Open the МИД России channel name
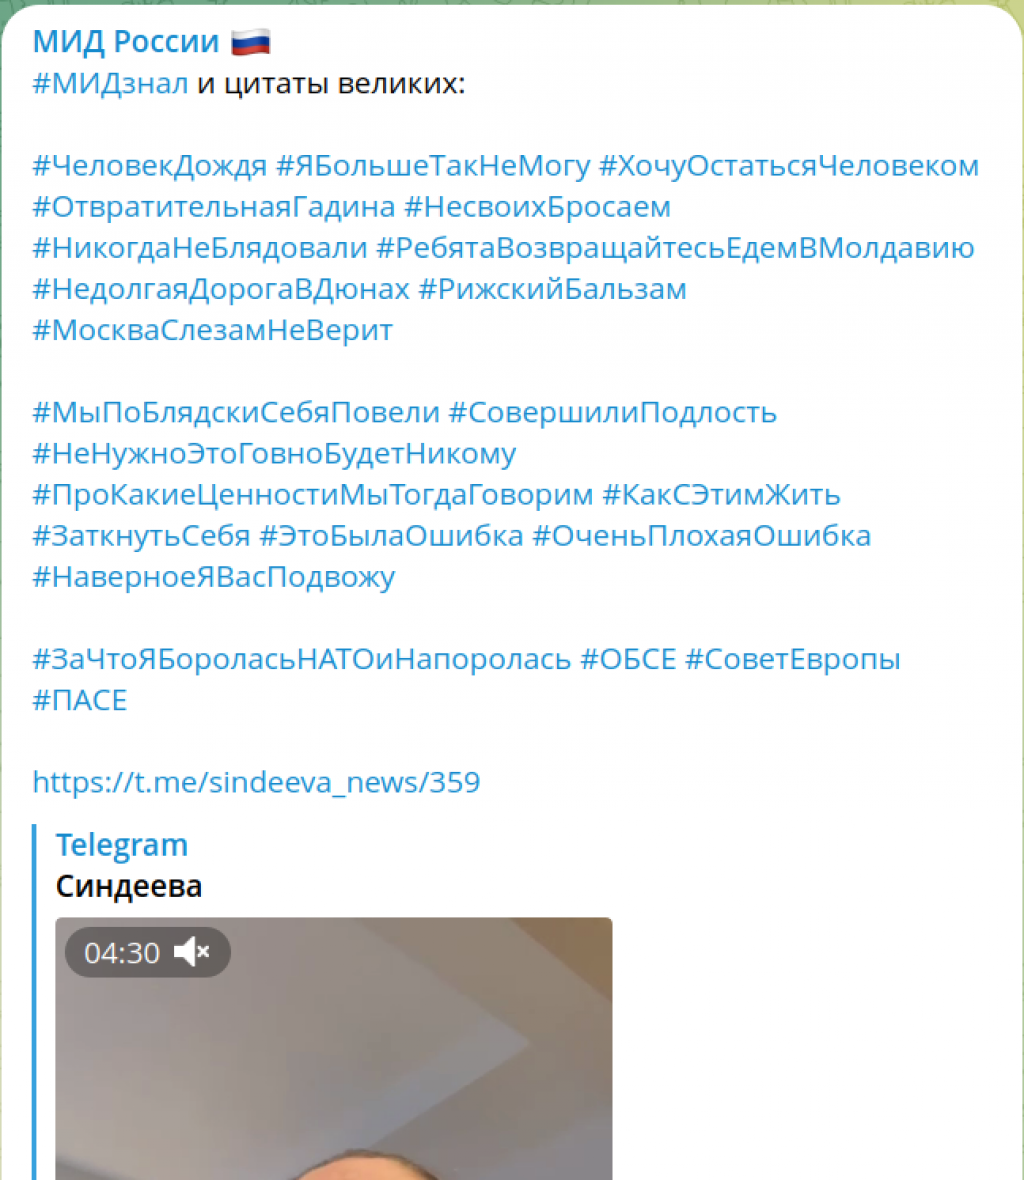 pyautogui.click(x=126, y=41)
